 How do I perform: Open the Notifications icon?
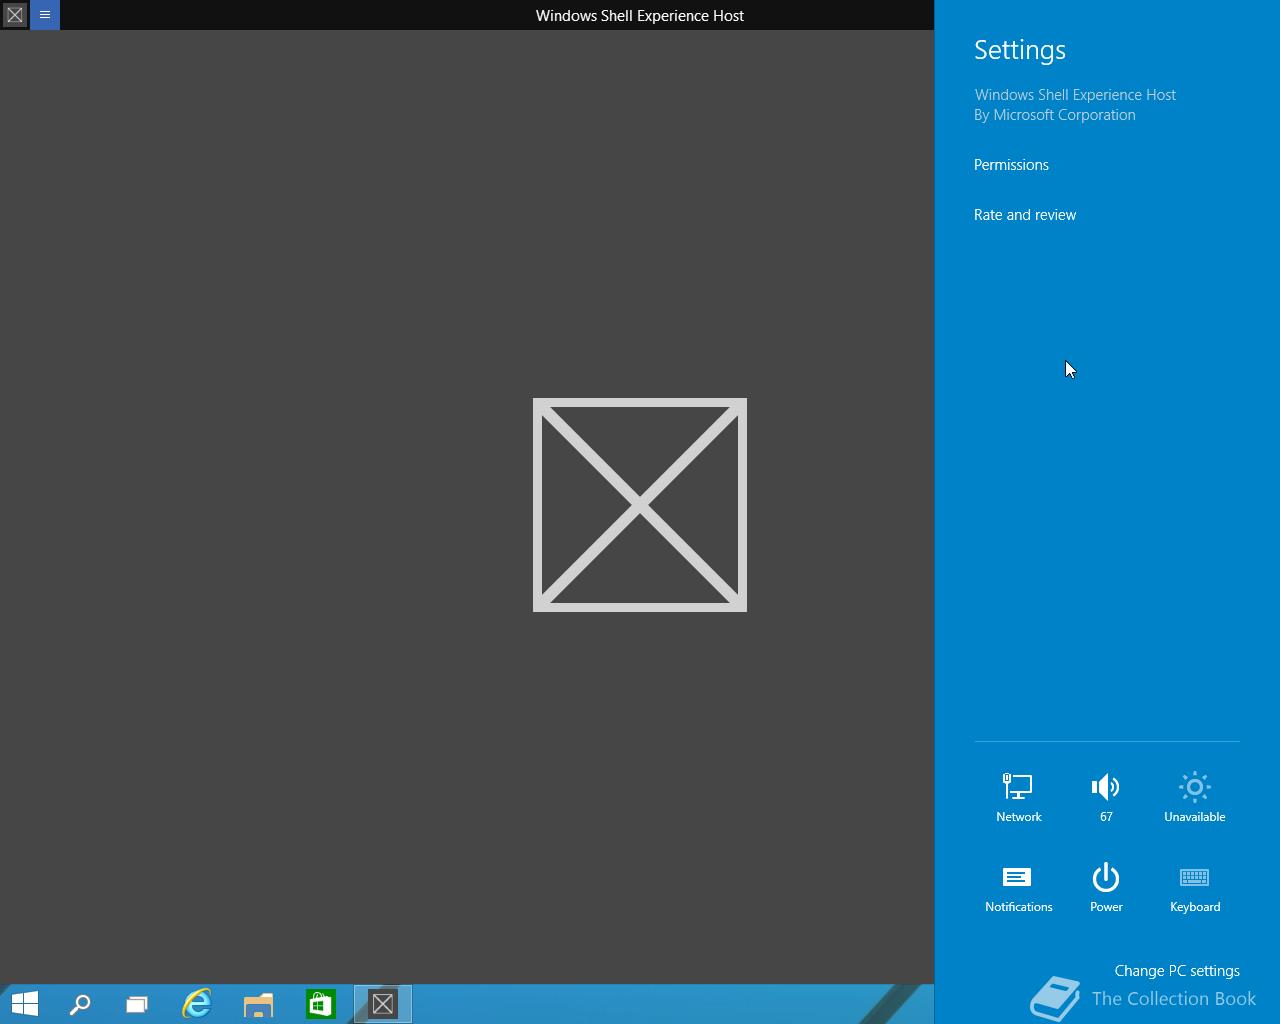1018,888
